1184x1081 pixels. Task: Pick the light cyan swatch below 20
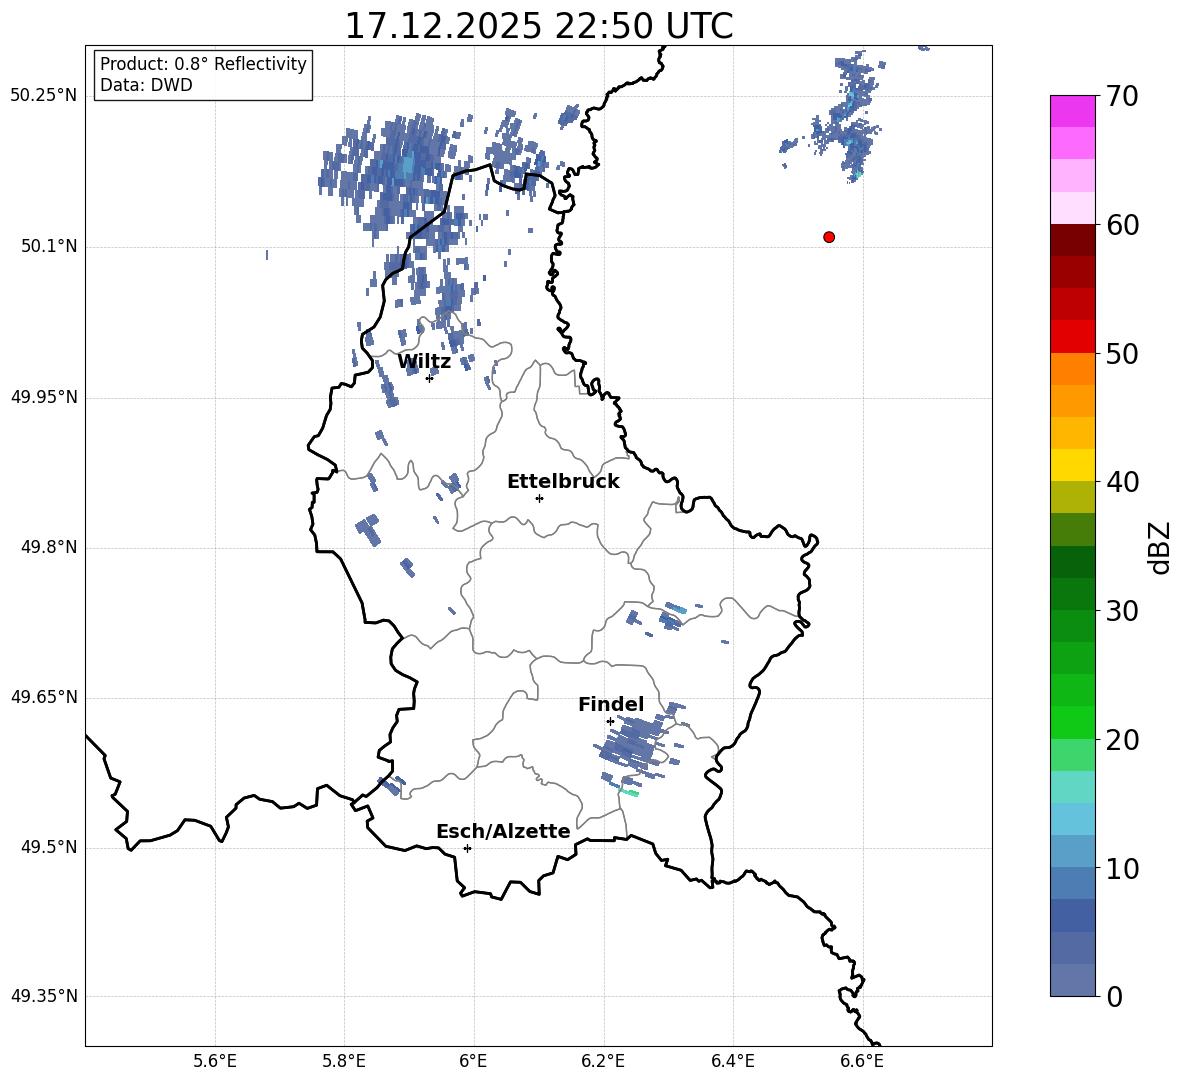click(x=1073, y=787)
